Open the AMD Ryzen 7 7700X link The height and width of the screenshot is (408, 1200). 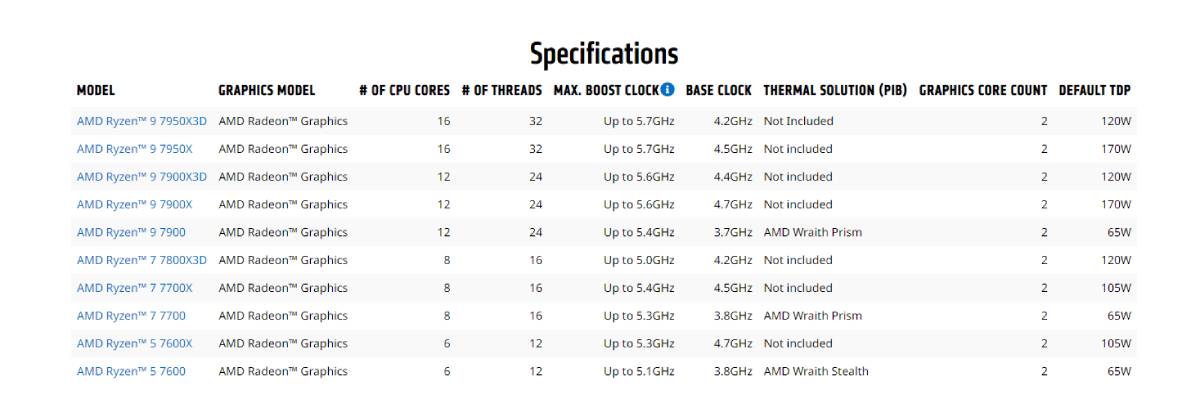coord(135,289)
